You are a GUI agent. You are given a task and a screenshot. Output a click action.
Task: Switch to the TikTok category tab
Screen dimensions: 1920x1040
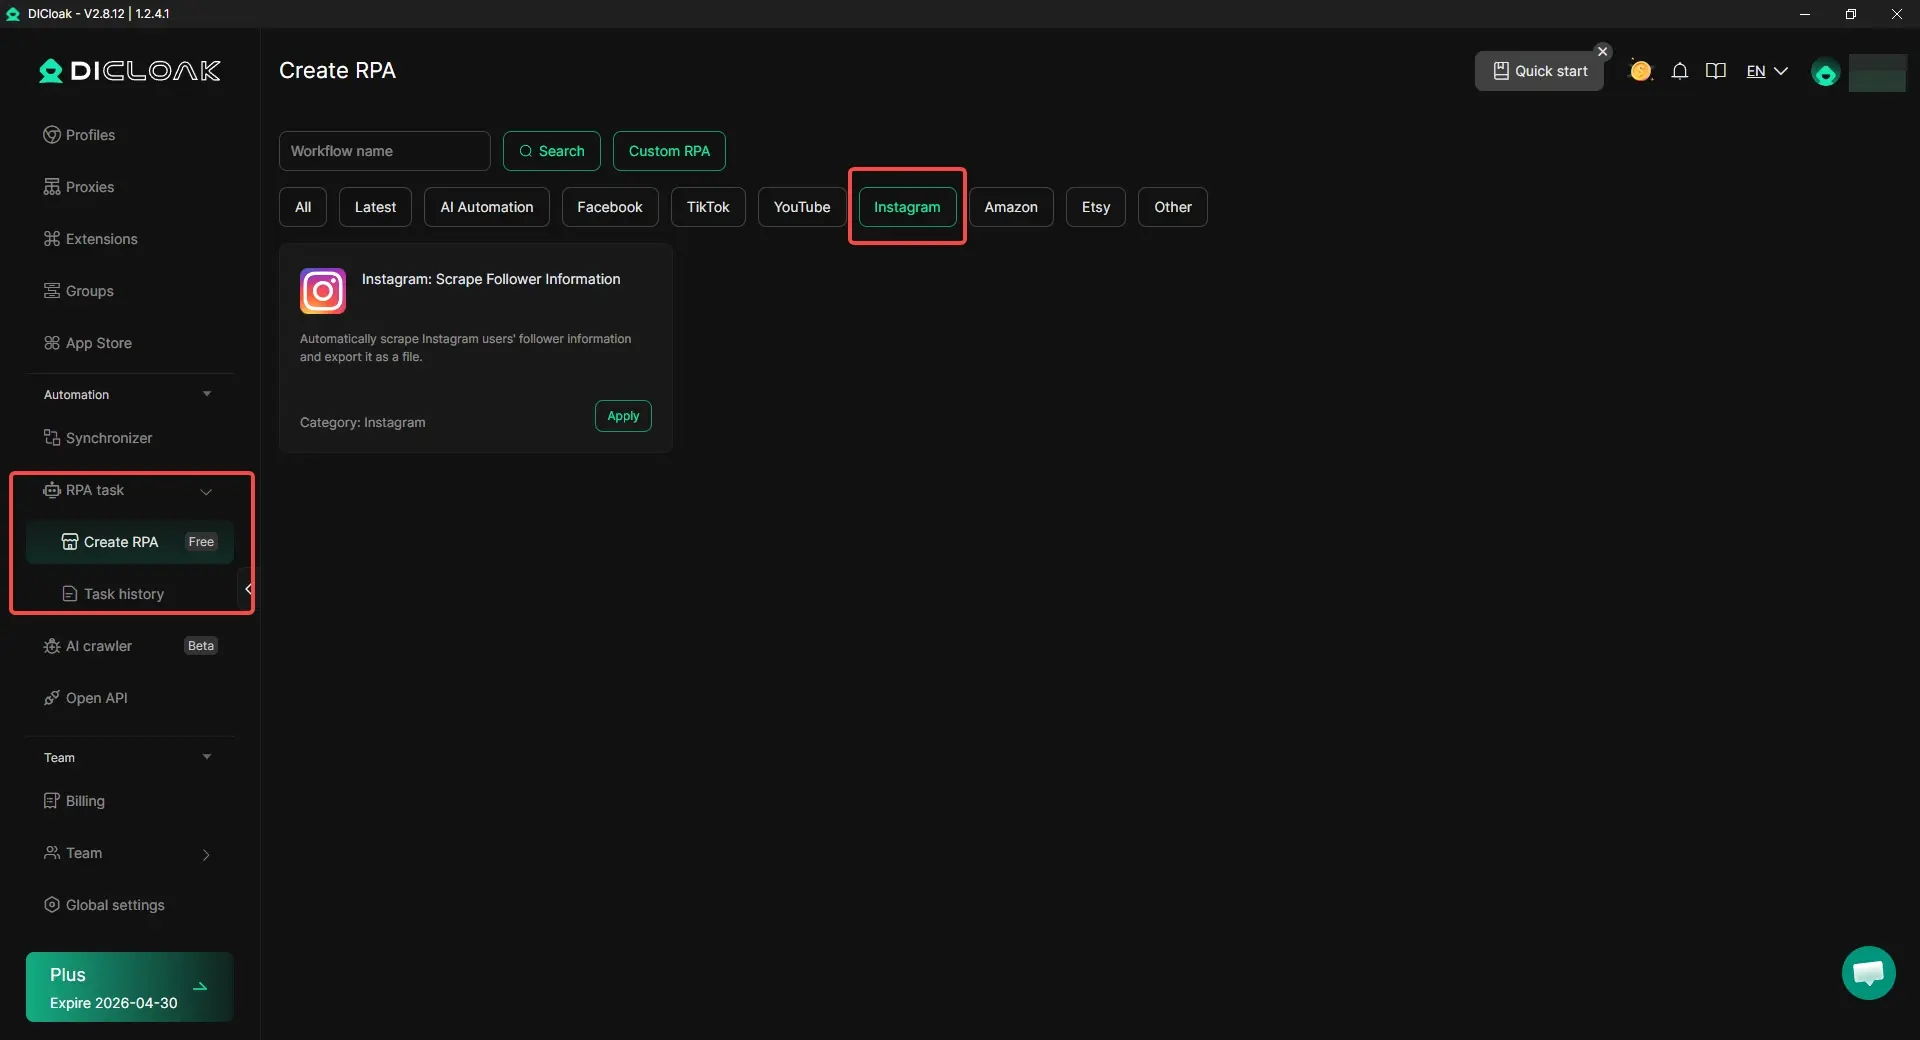[x=708, y=207]
